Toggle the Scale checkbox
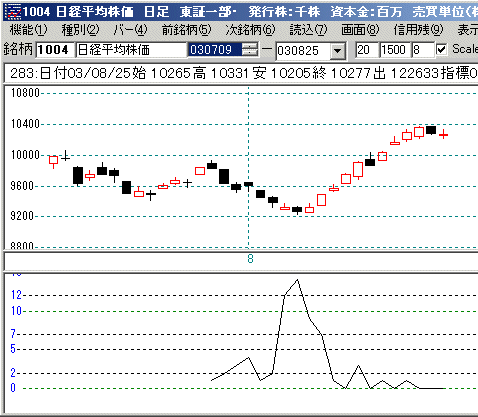The image size is (478, 417). pyautogui.click(x=441, y=50)
